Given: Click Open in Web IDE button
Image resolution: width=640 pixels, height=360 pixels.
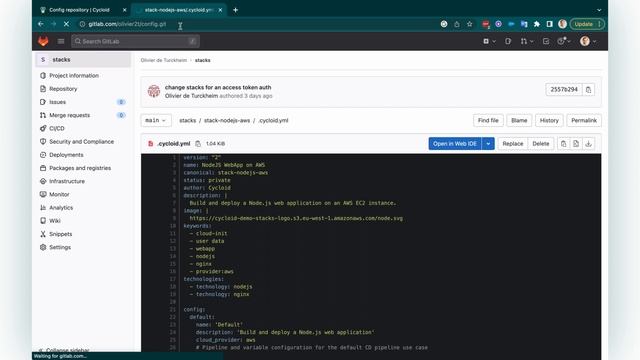Looking at the screenshot, I should 455,144.
